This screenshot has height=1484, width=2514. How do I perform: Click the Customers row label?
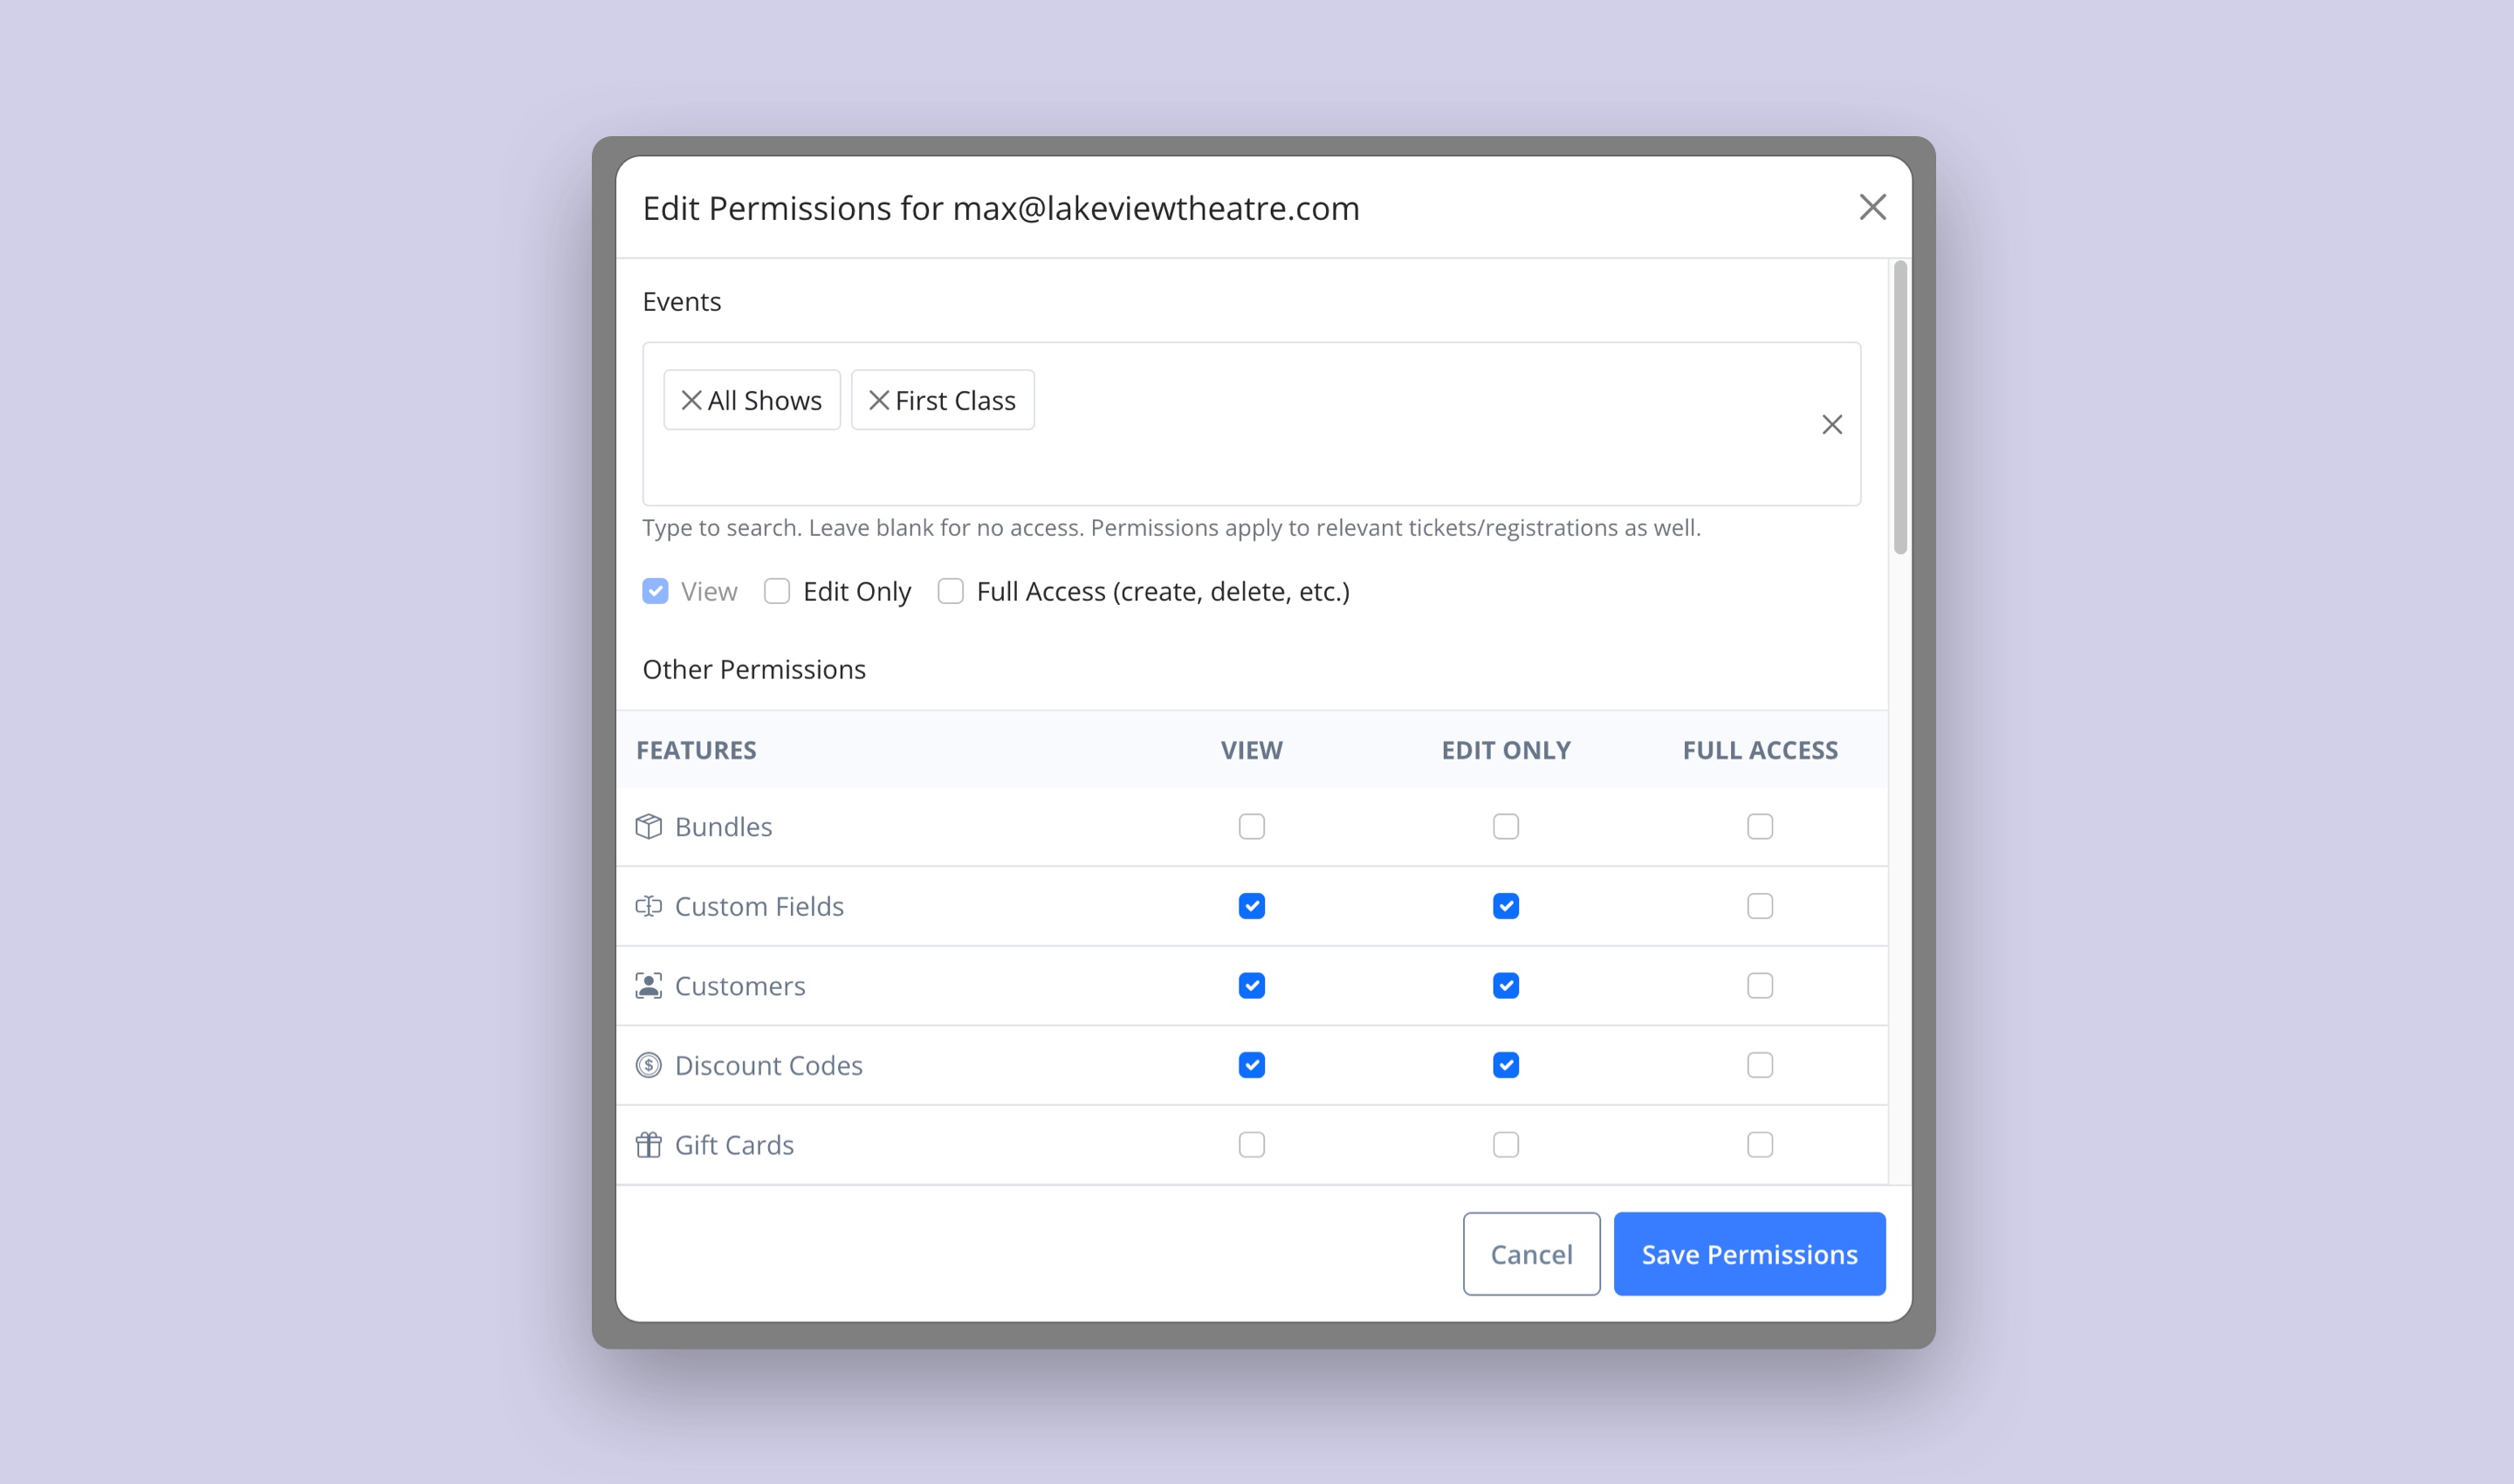pos(740,985)
